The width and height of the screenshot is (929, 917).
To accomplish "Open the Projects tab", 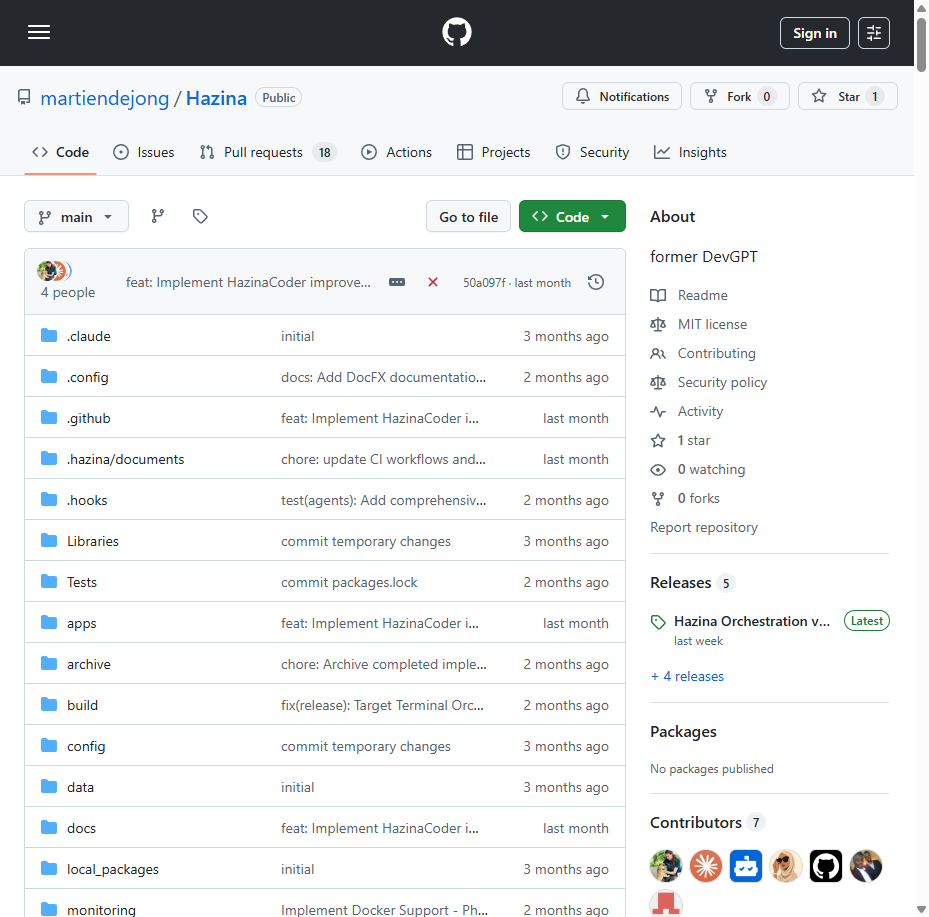I will [494, 152].
